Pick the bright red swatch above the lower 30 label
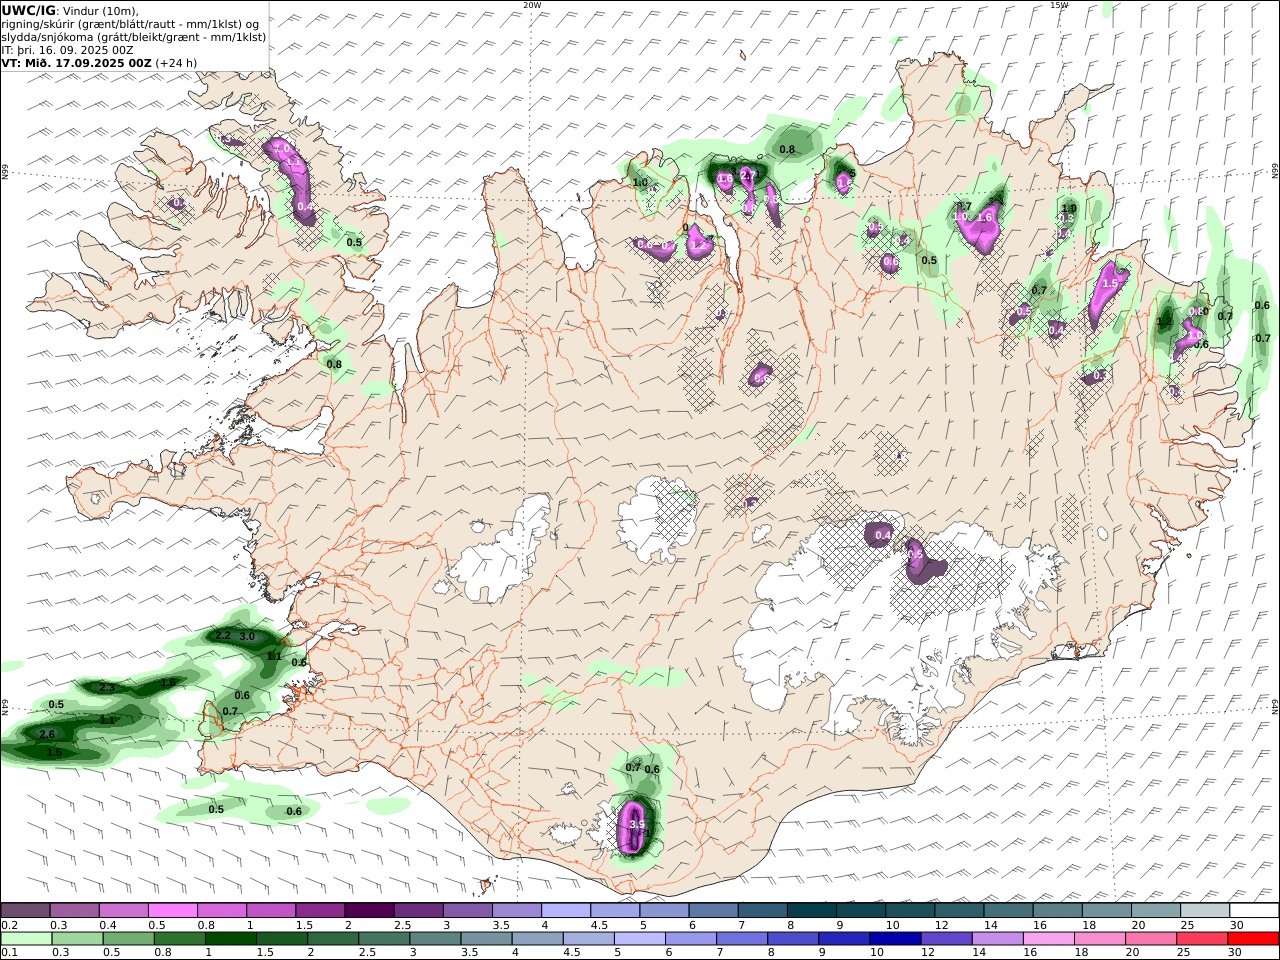Viewport: 1280px width, 960px height. pos(1253,938)
